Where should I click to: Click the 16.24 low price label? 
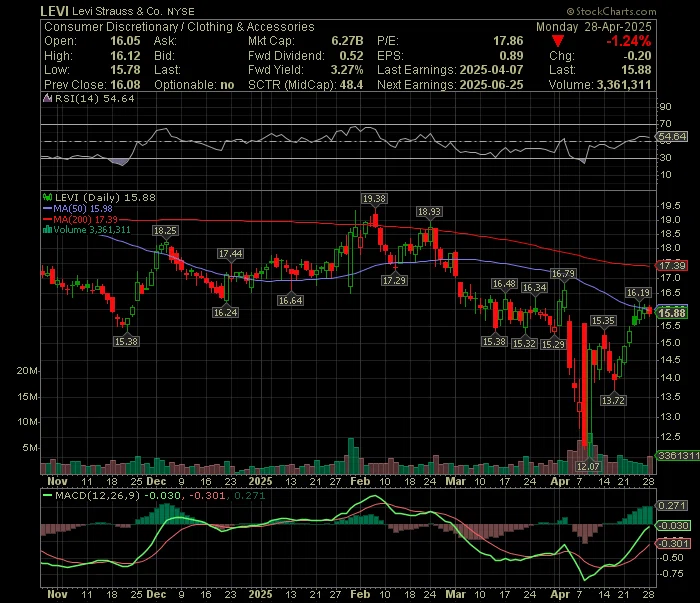point(225,312)
